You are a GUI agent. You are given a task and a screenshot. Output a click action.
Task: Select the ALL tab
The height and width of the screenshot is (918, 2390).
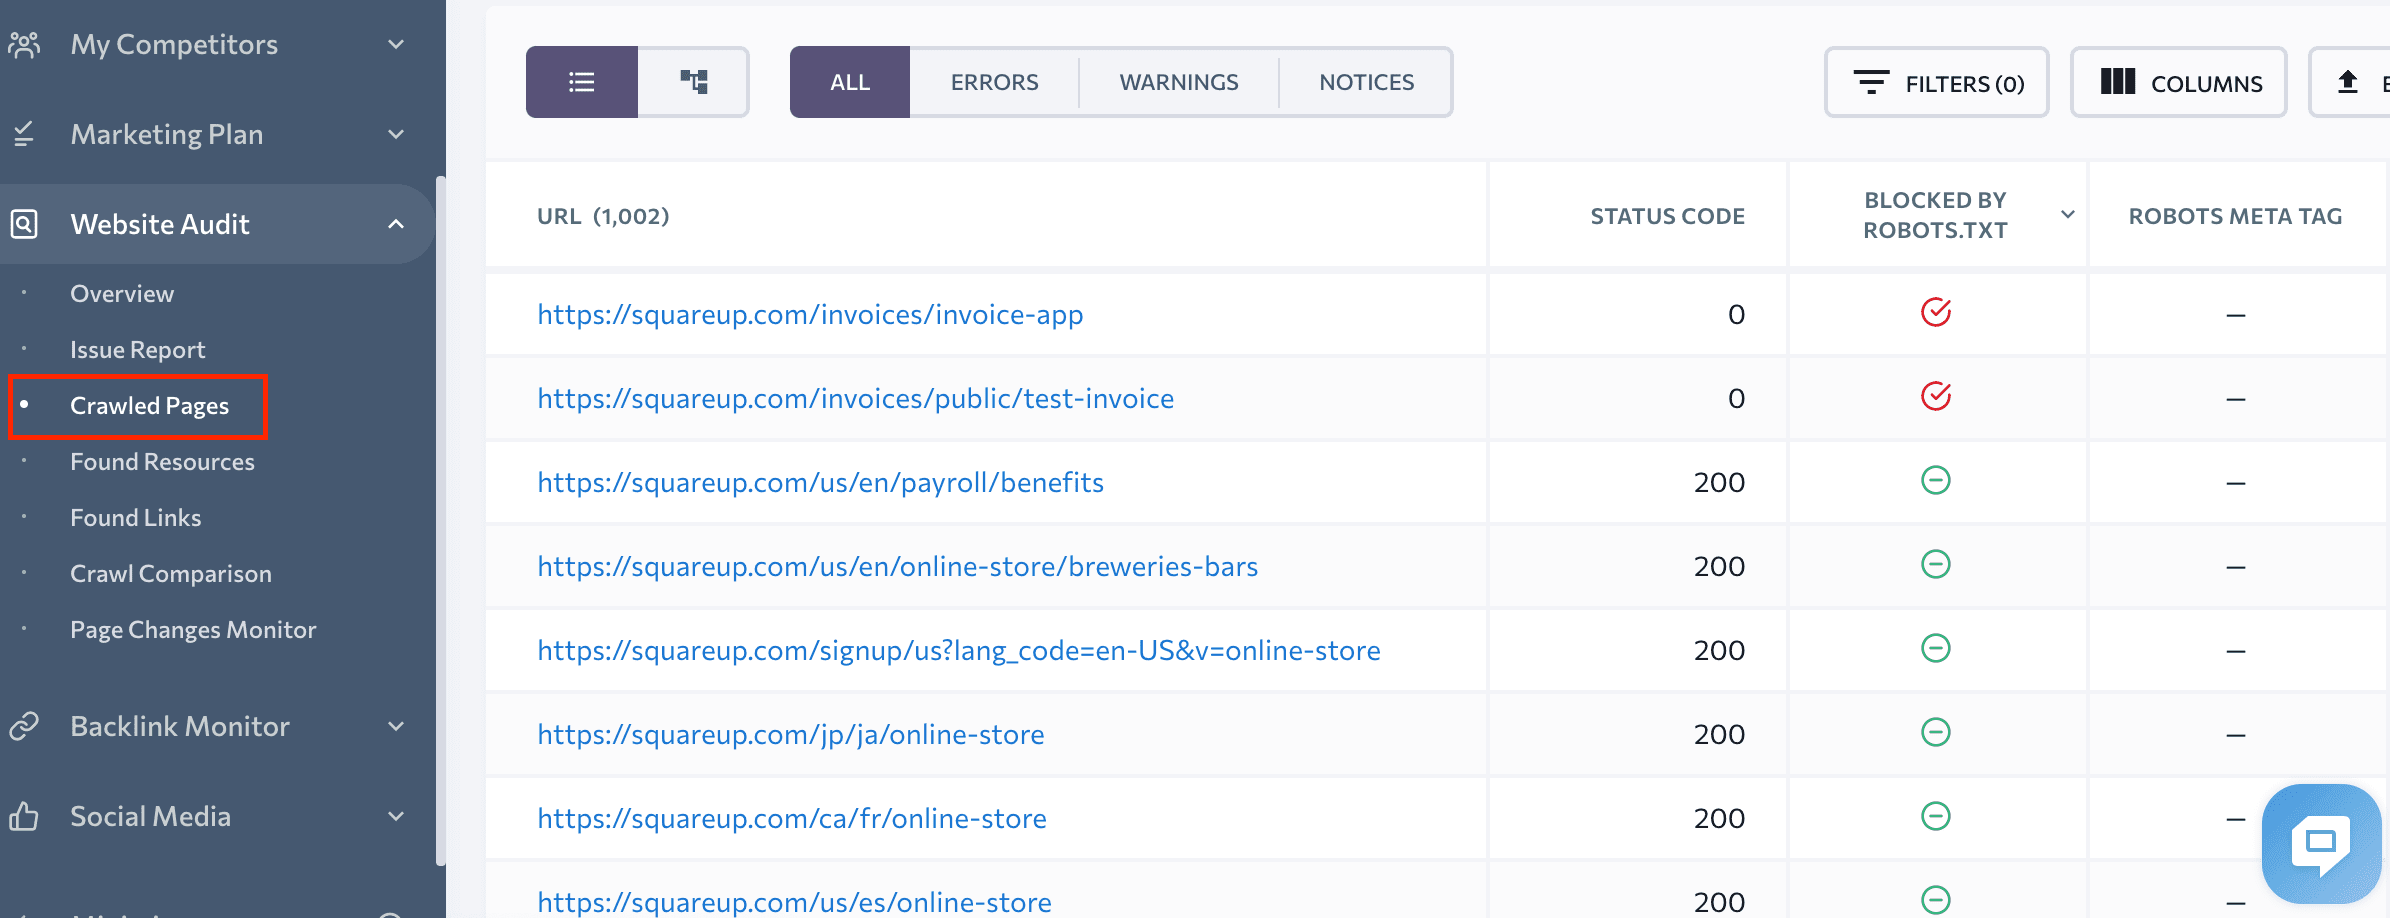(x=850, y=82)
